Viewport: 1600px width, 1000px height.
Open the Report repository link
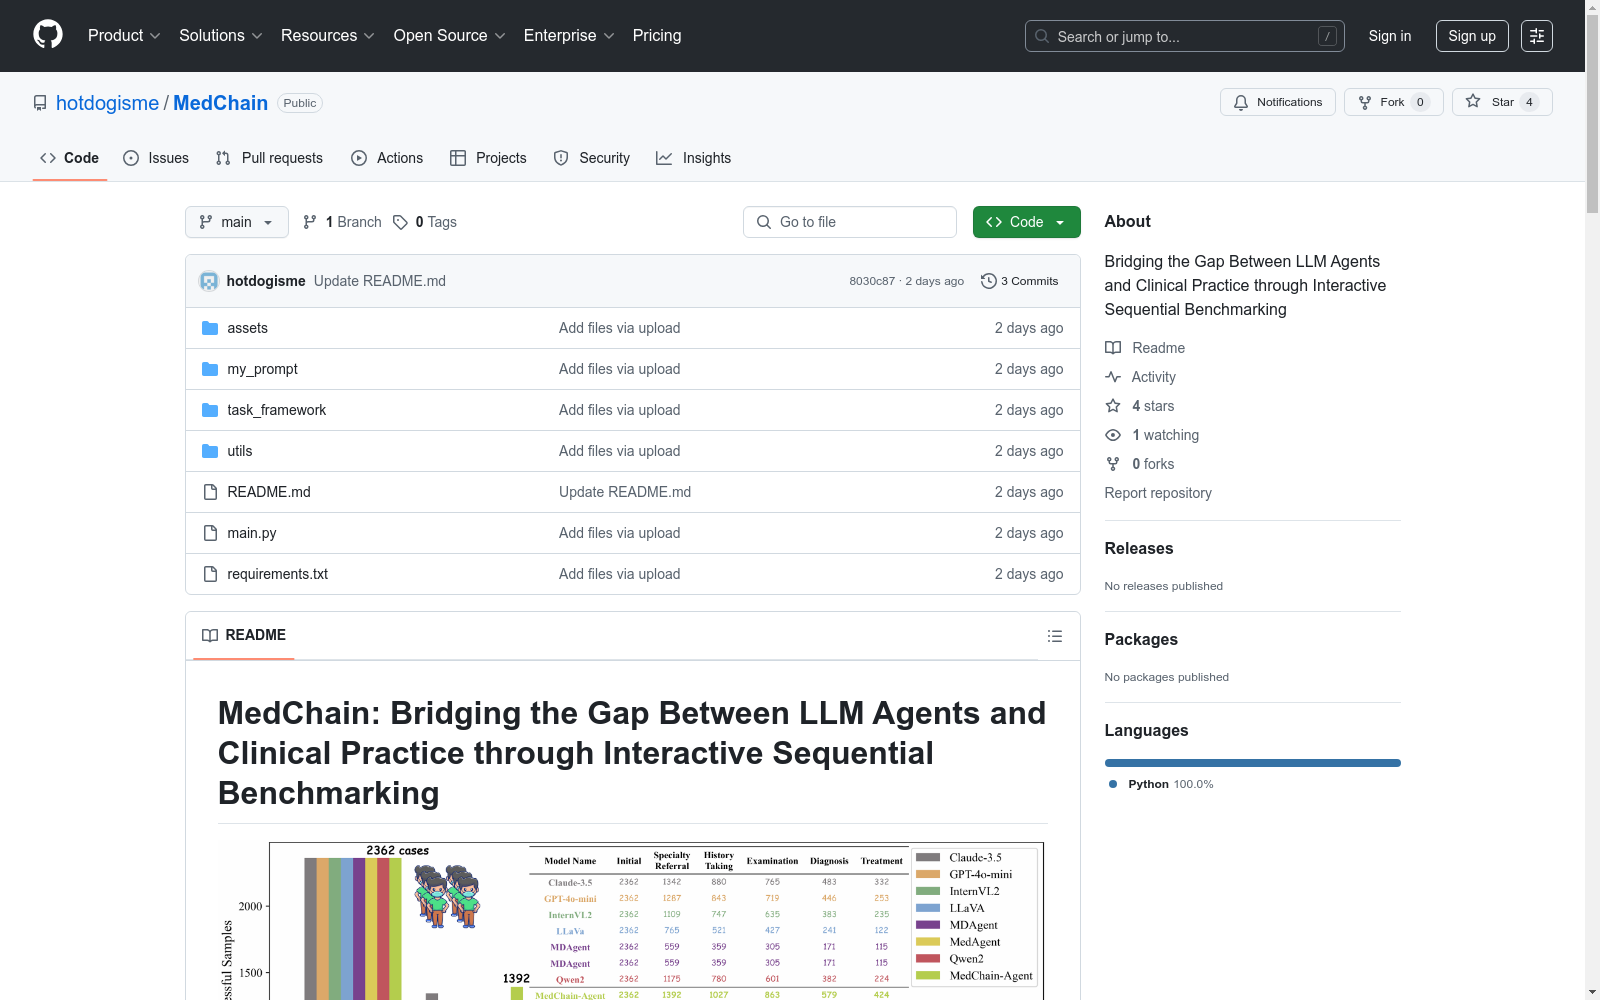pyautogui.click(x=1158, y=493)
